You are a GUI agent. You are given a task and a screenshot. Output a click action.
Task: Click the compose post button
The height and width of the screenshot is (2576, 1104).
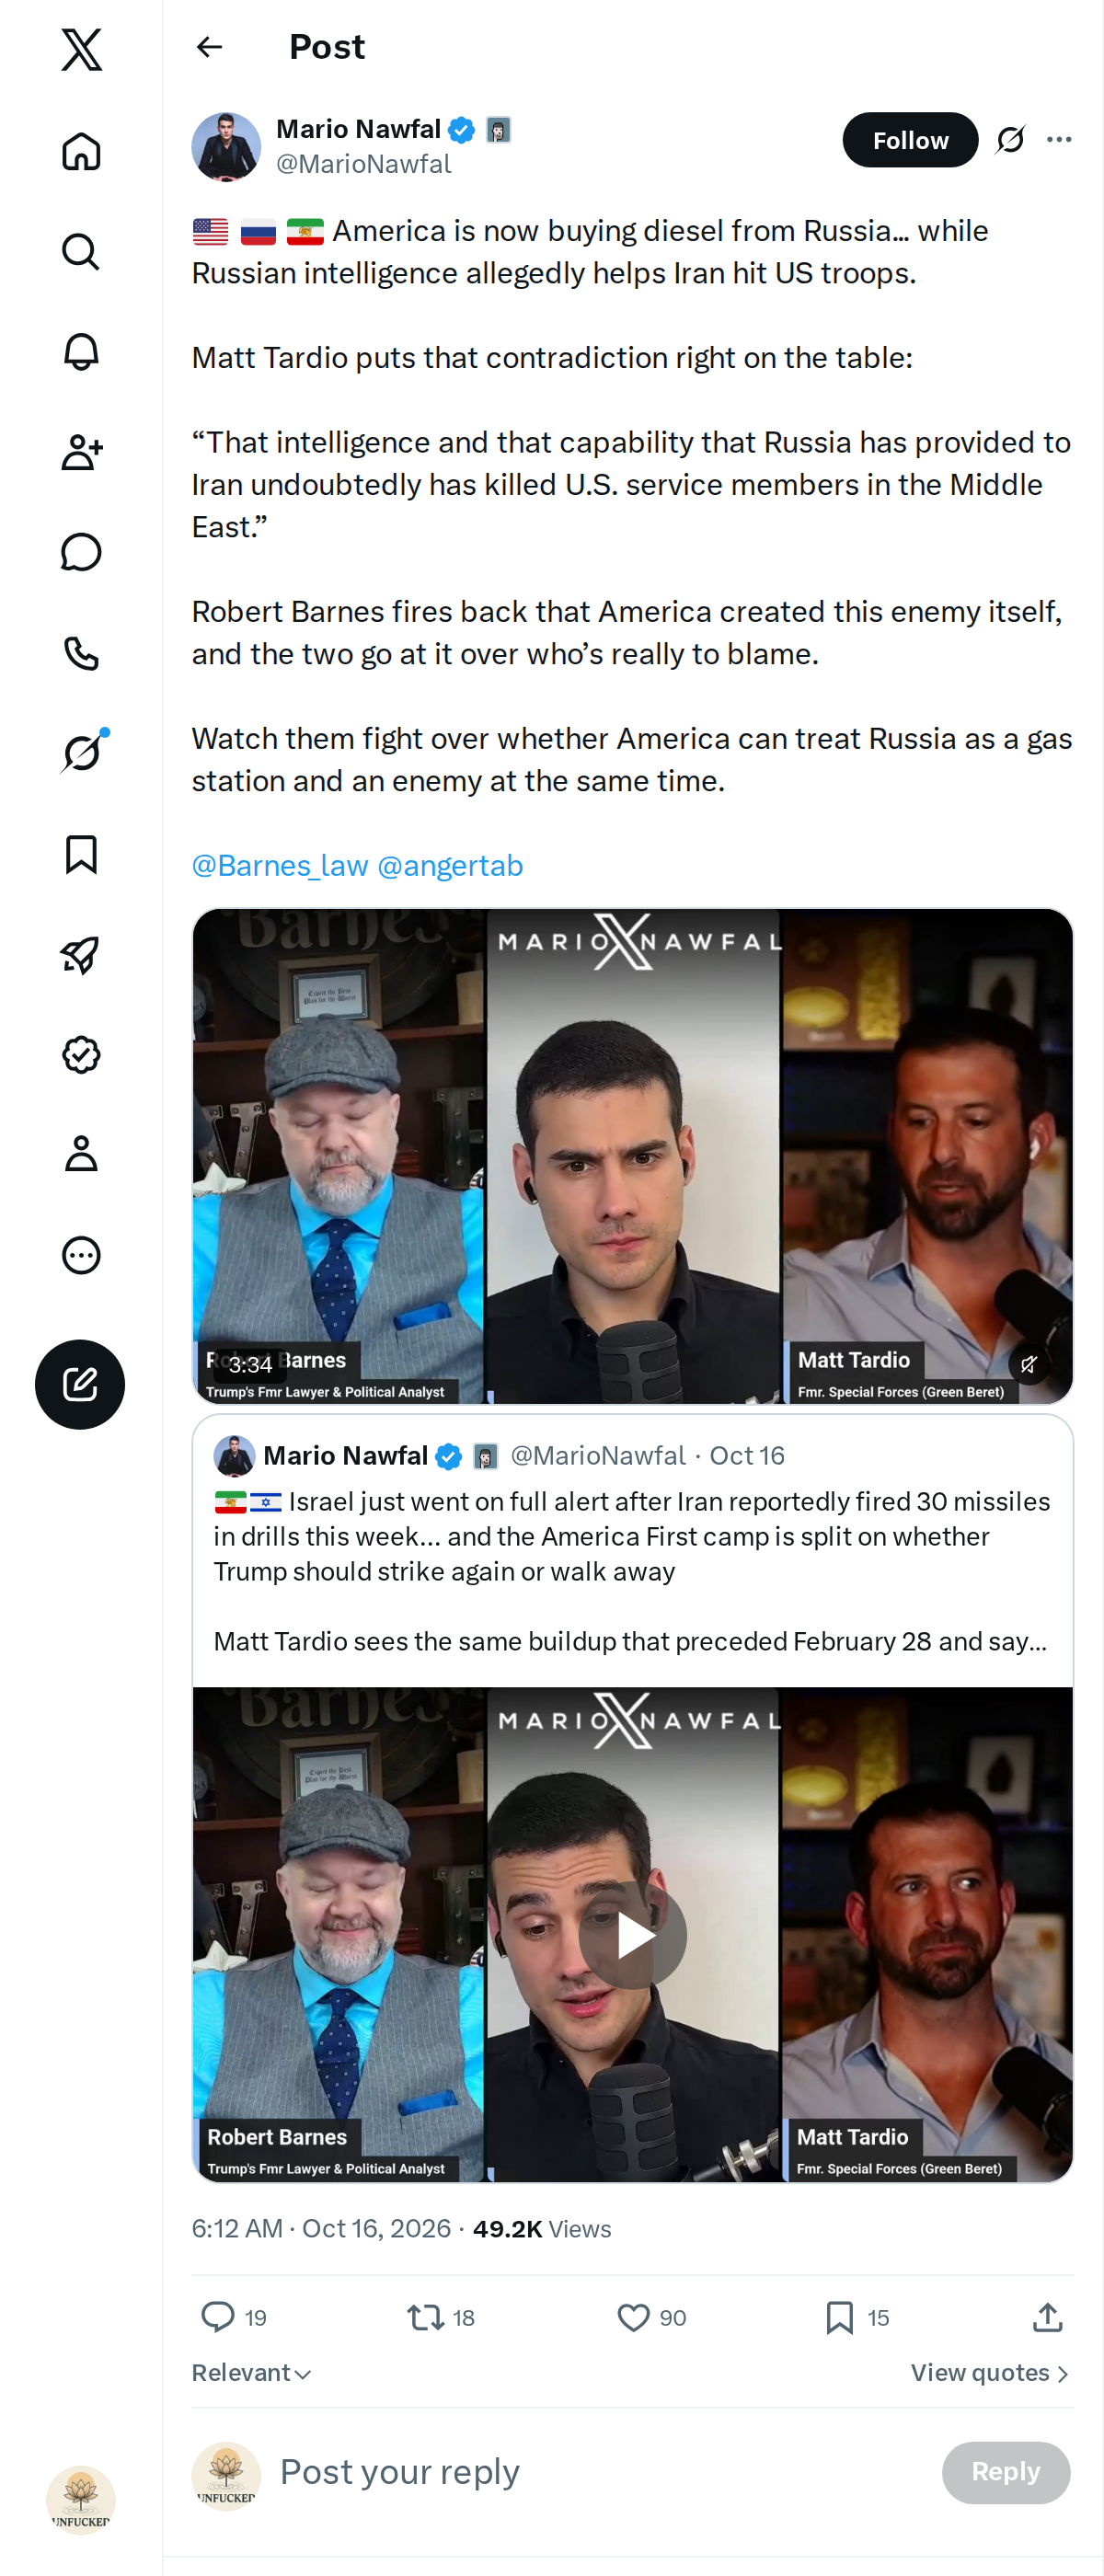80,1384
